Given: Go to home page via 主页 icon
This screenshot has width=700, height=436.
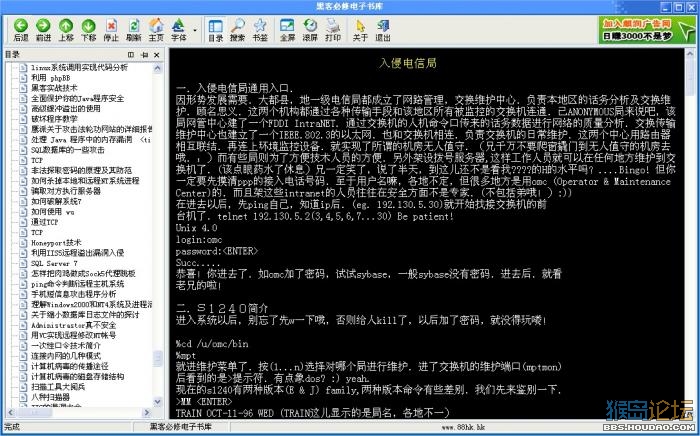Looking at the screenshot, I should click(156, 30).
